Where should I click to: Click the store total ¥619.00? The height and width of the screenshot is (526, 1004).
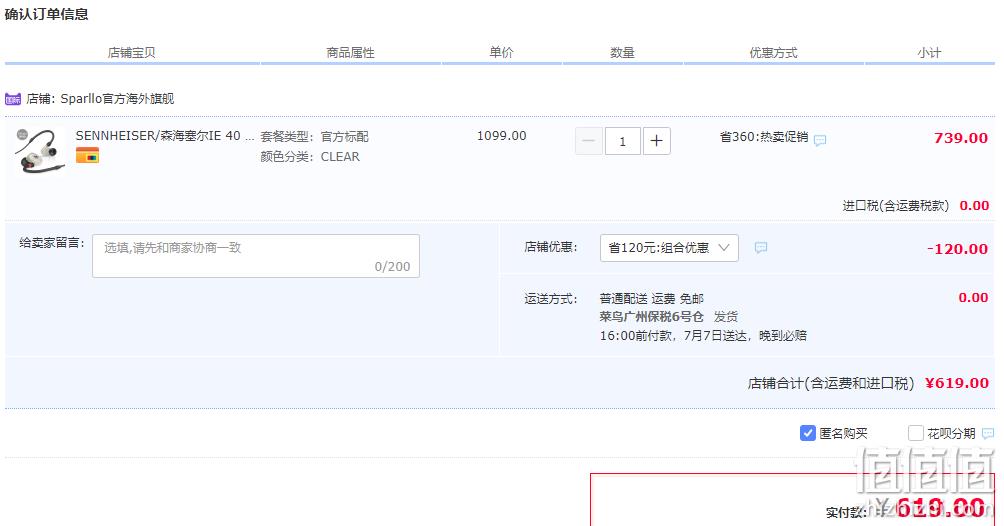(957, 383)
